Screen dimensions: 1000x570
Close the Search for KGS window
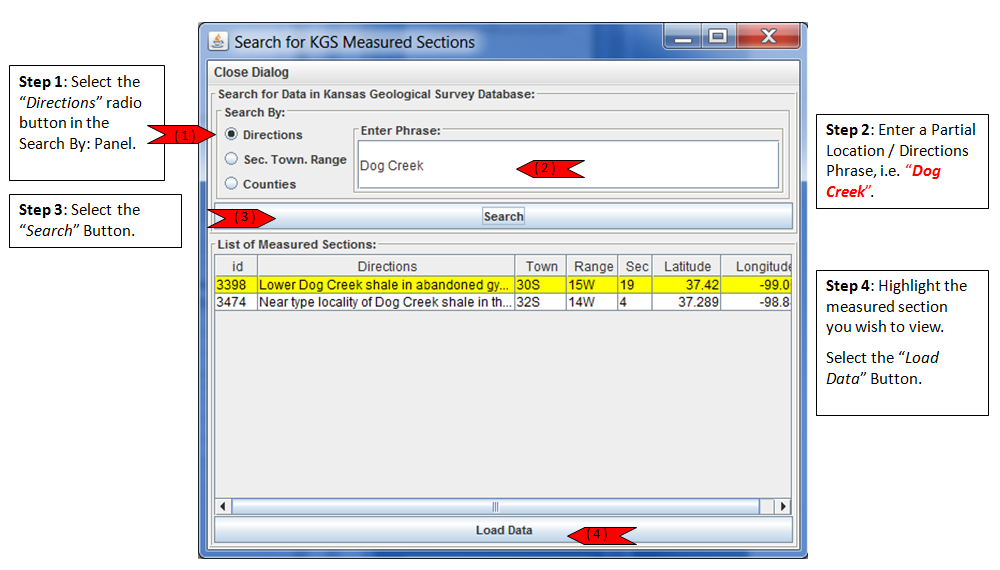coord(768,36)
